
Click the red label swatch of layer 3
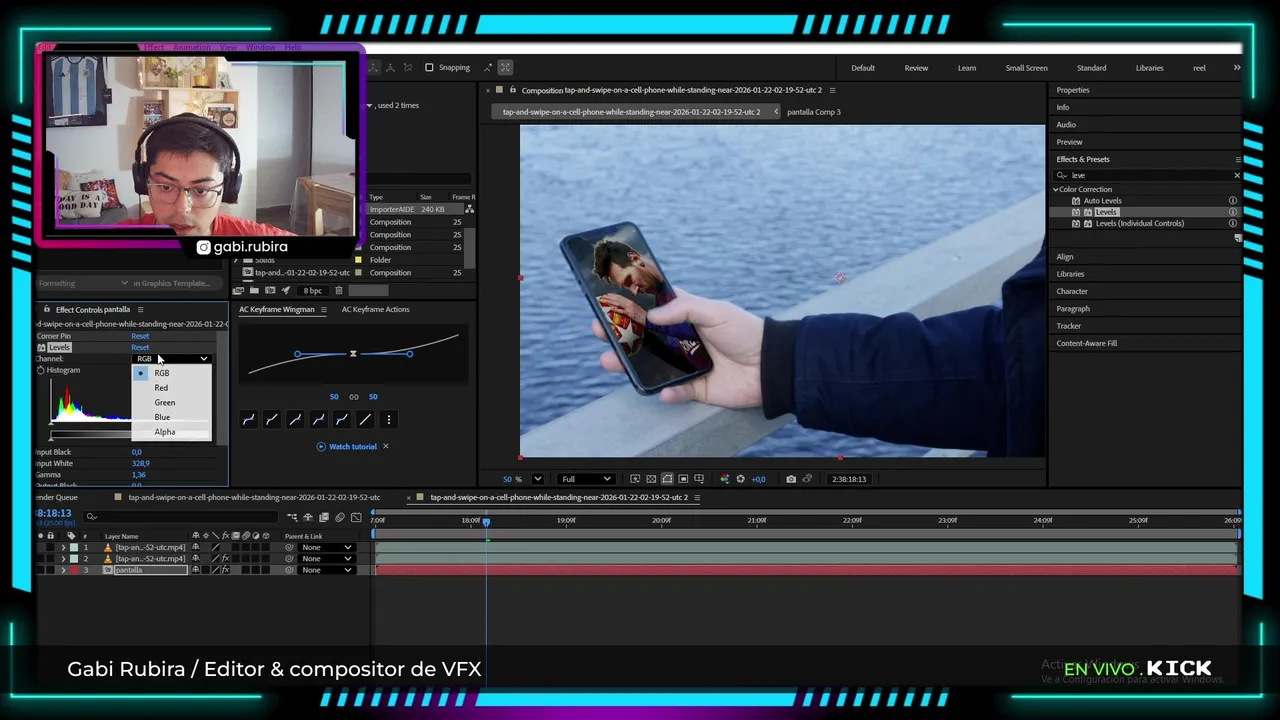pyautogui.click(x=74, y=570)
